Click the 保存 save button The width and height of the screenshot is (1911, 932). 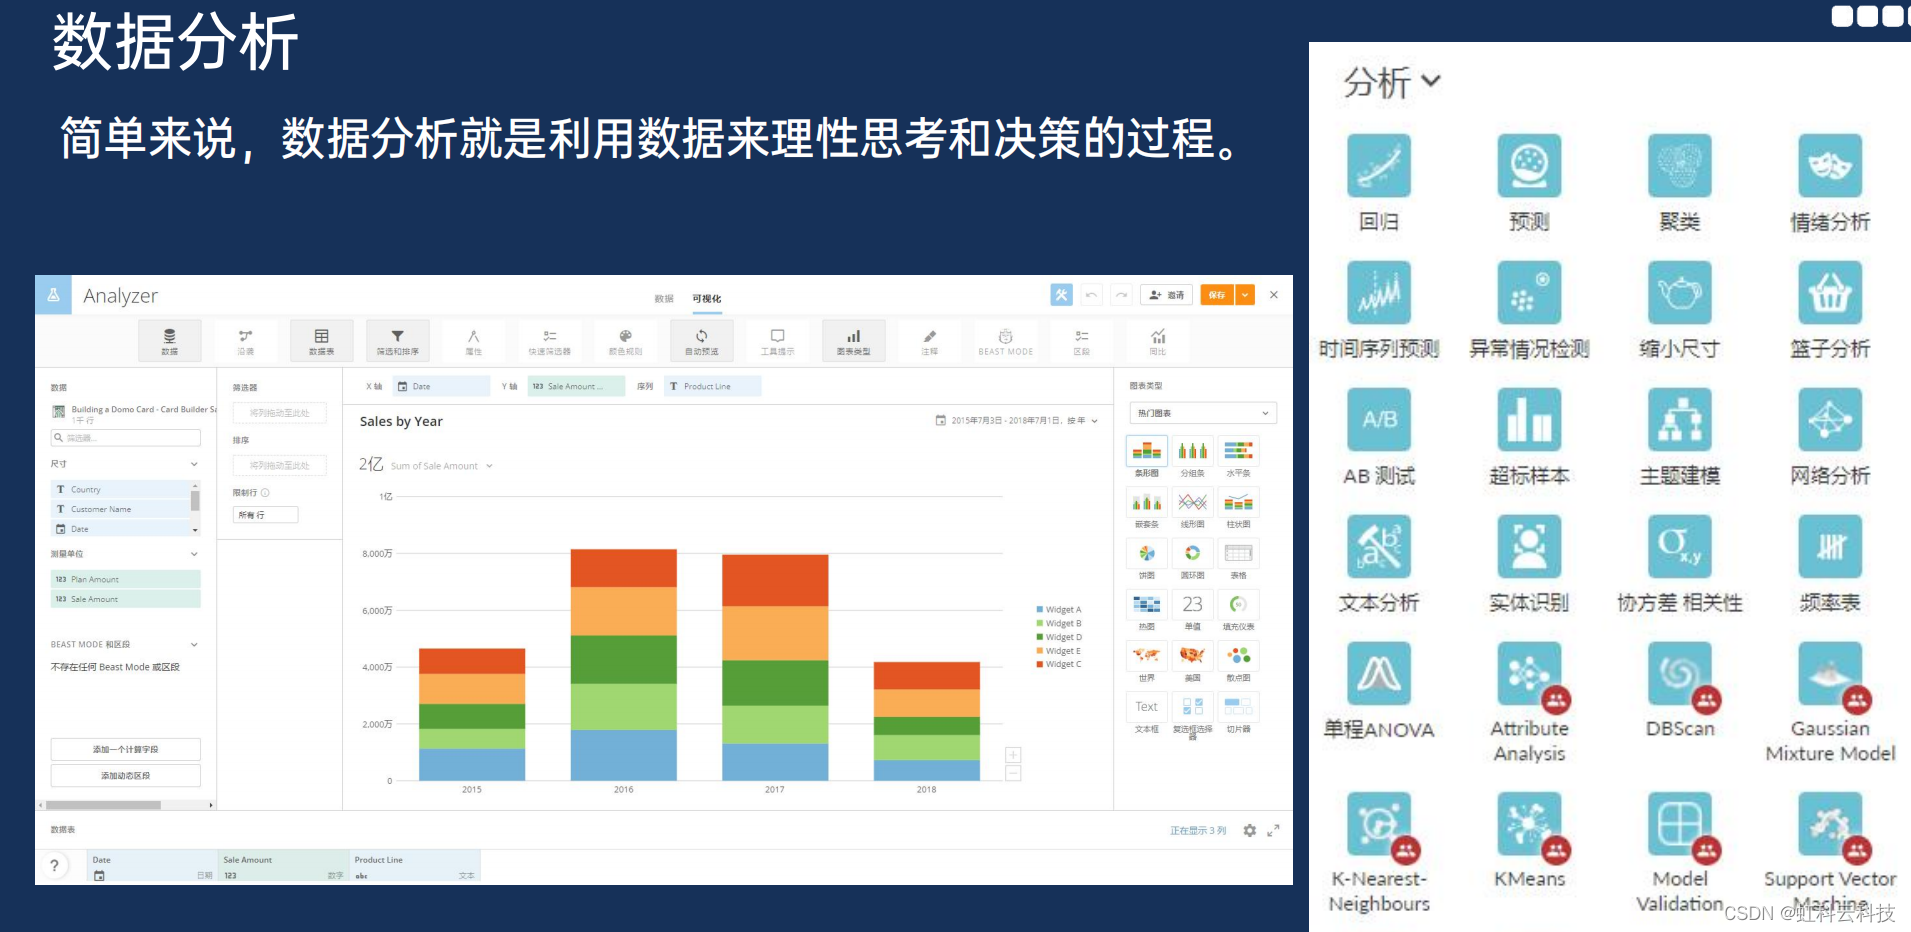(x=1217, y=295)
